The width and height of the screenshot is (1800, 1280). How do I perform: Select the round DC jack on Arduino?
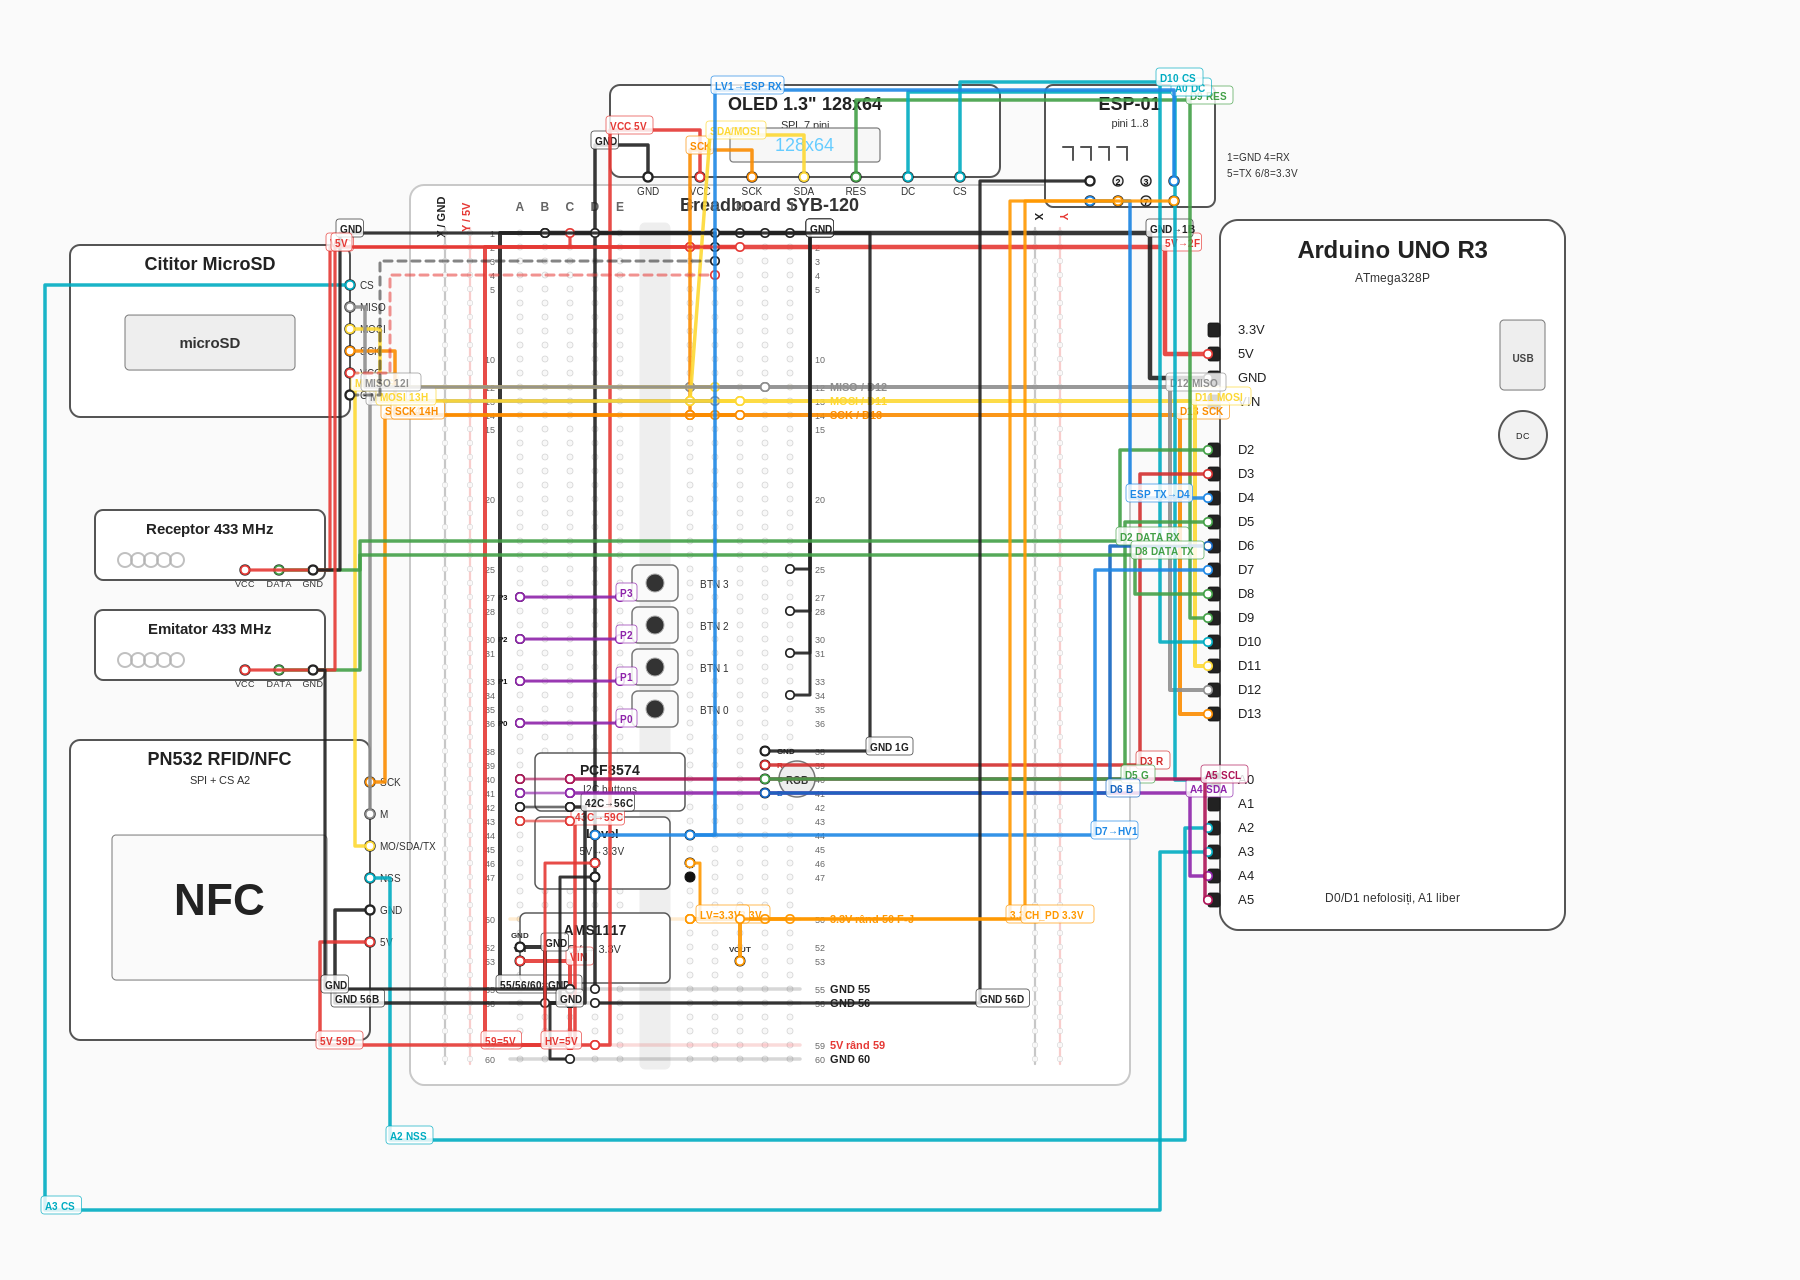(1522, 435)
